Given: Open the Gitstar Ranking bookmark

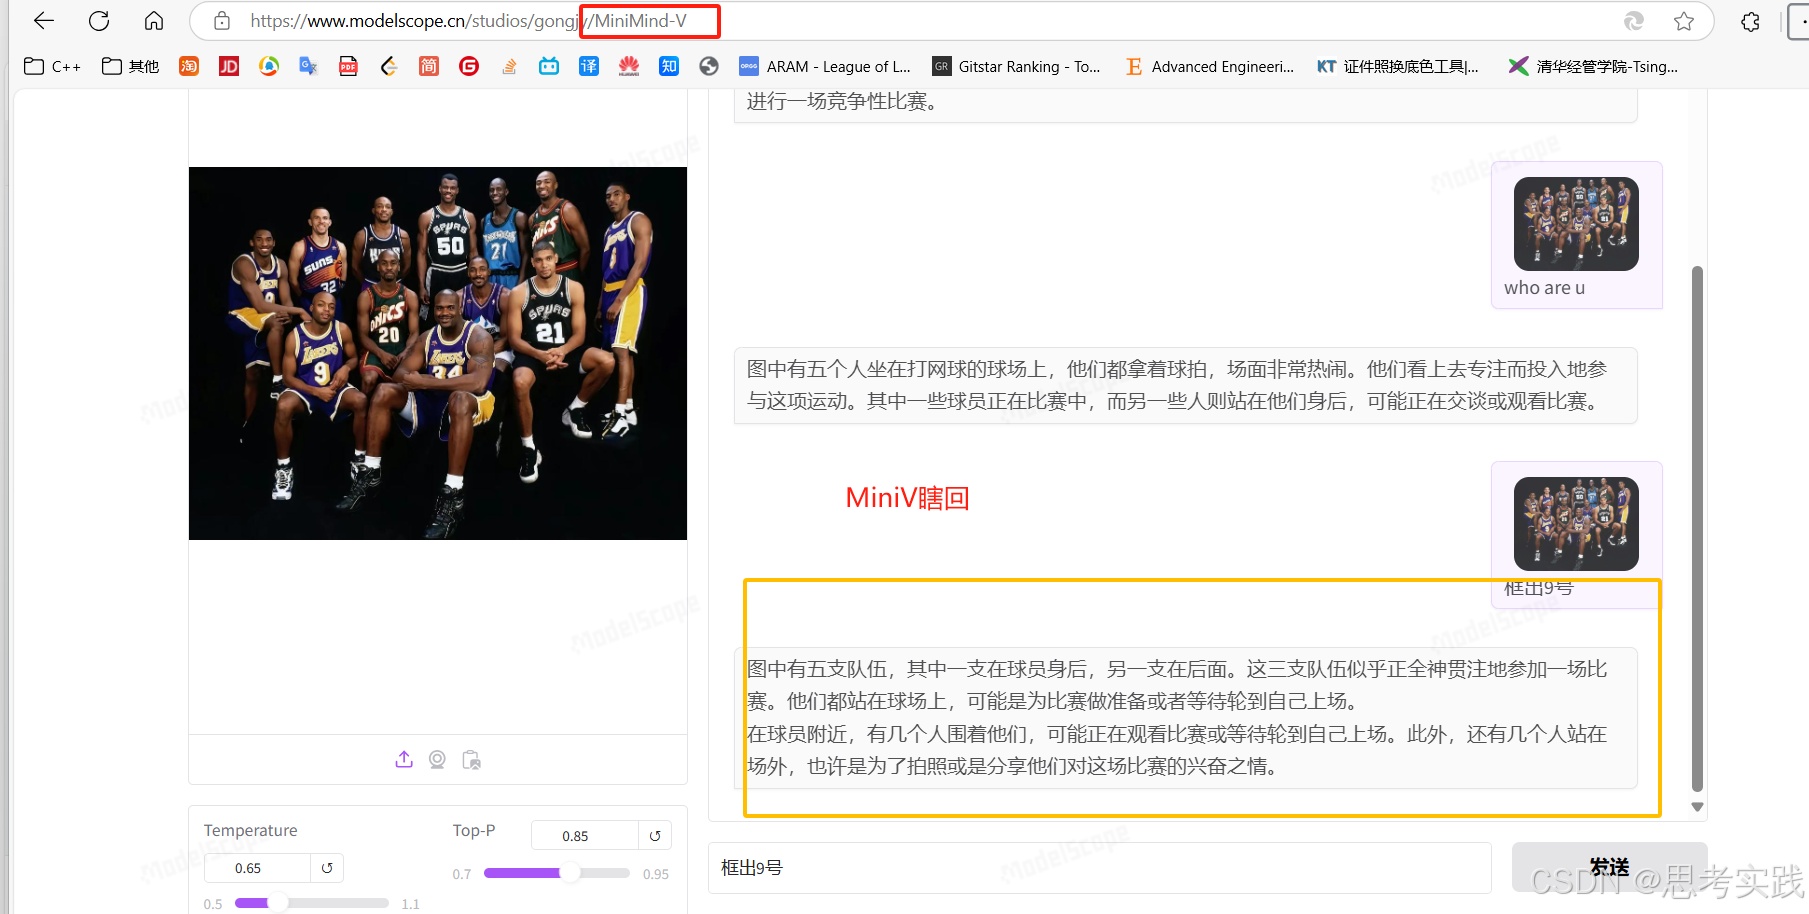Looking at the screenshot, I should [1017, 66].
